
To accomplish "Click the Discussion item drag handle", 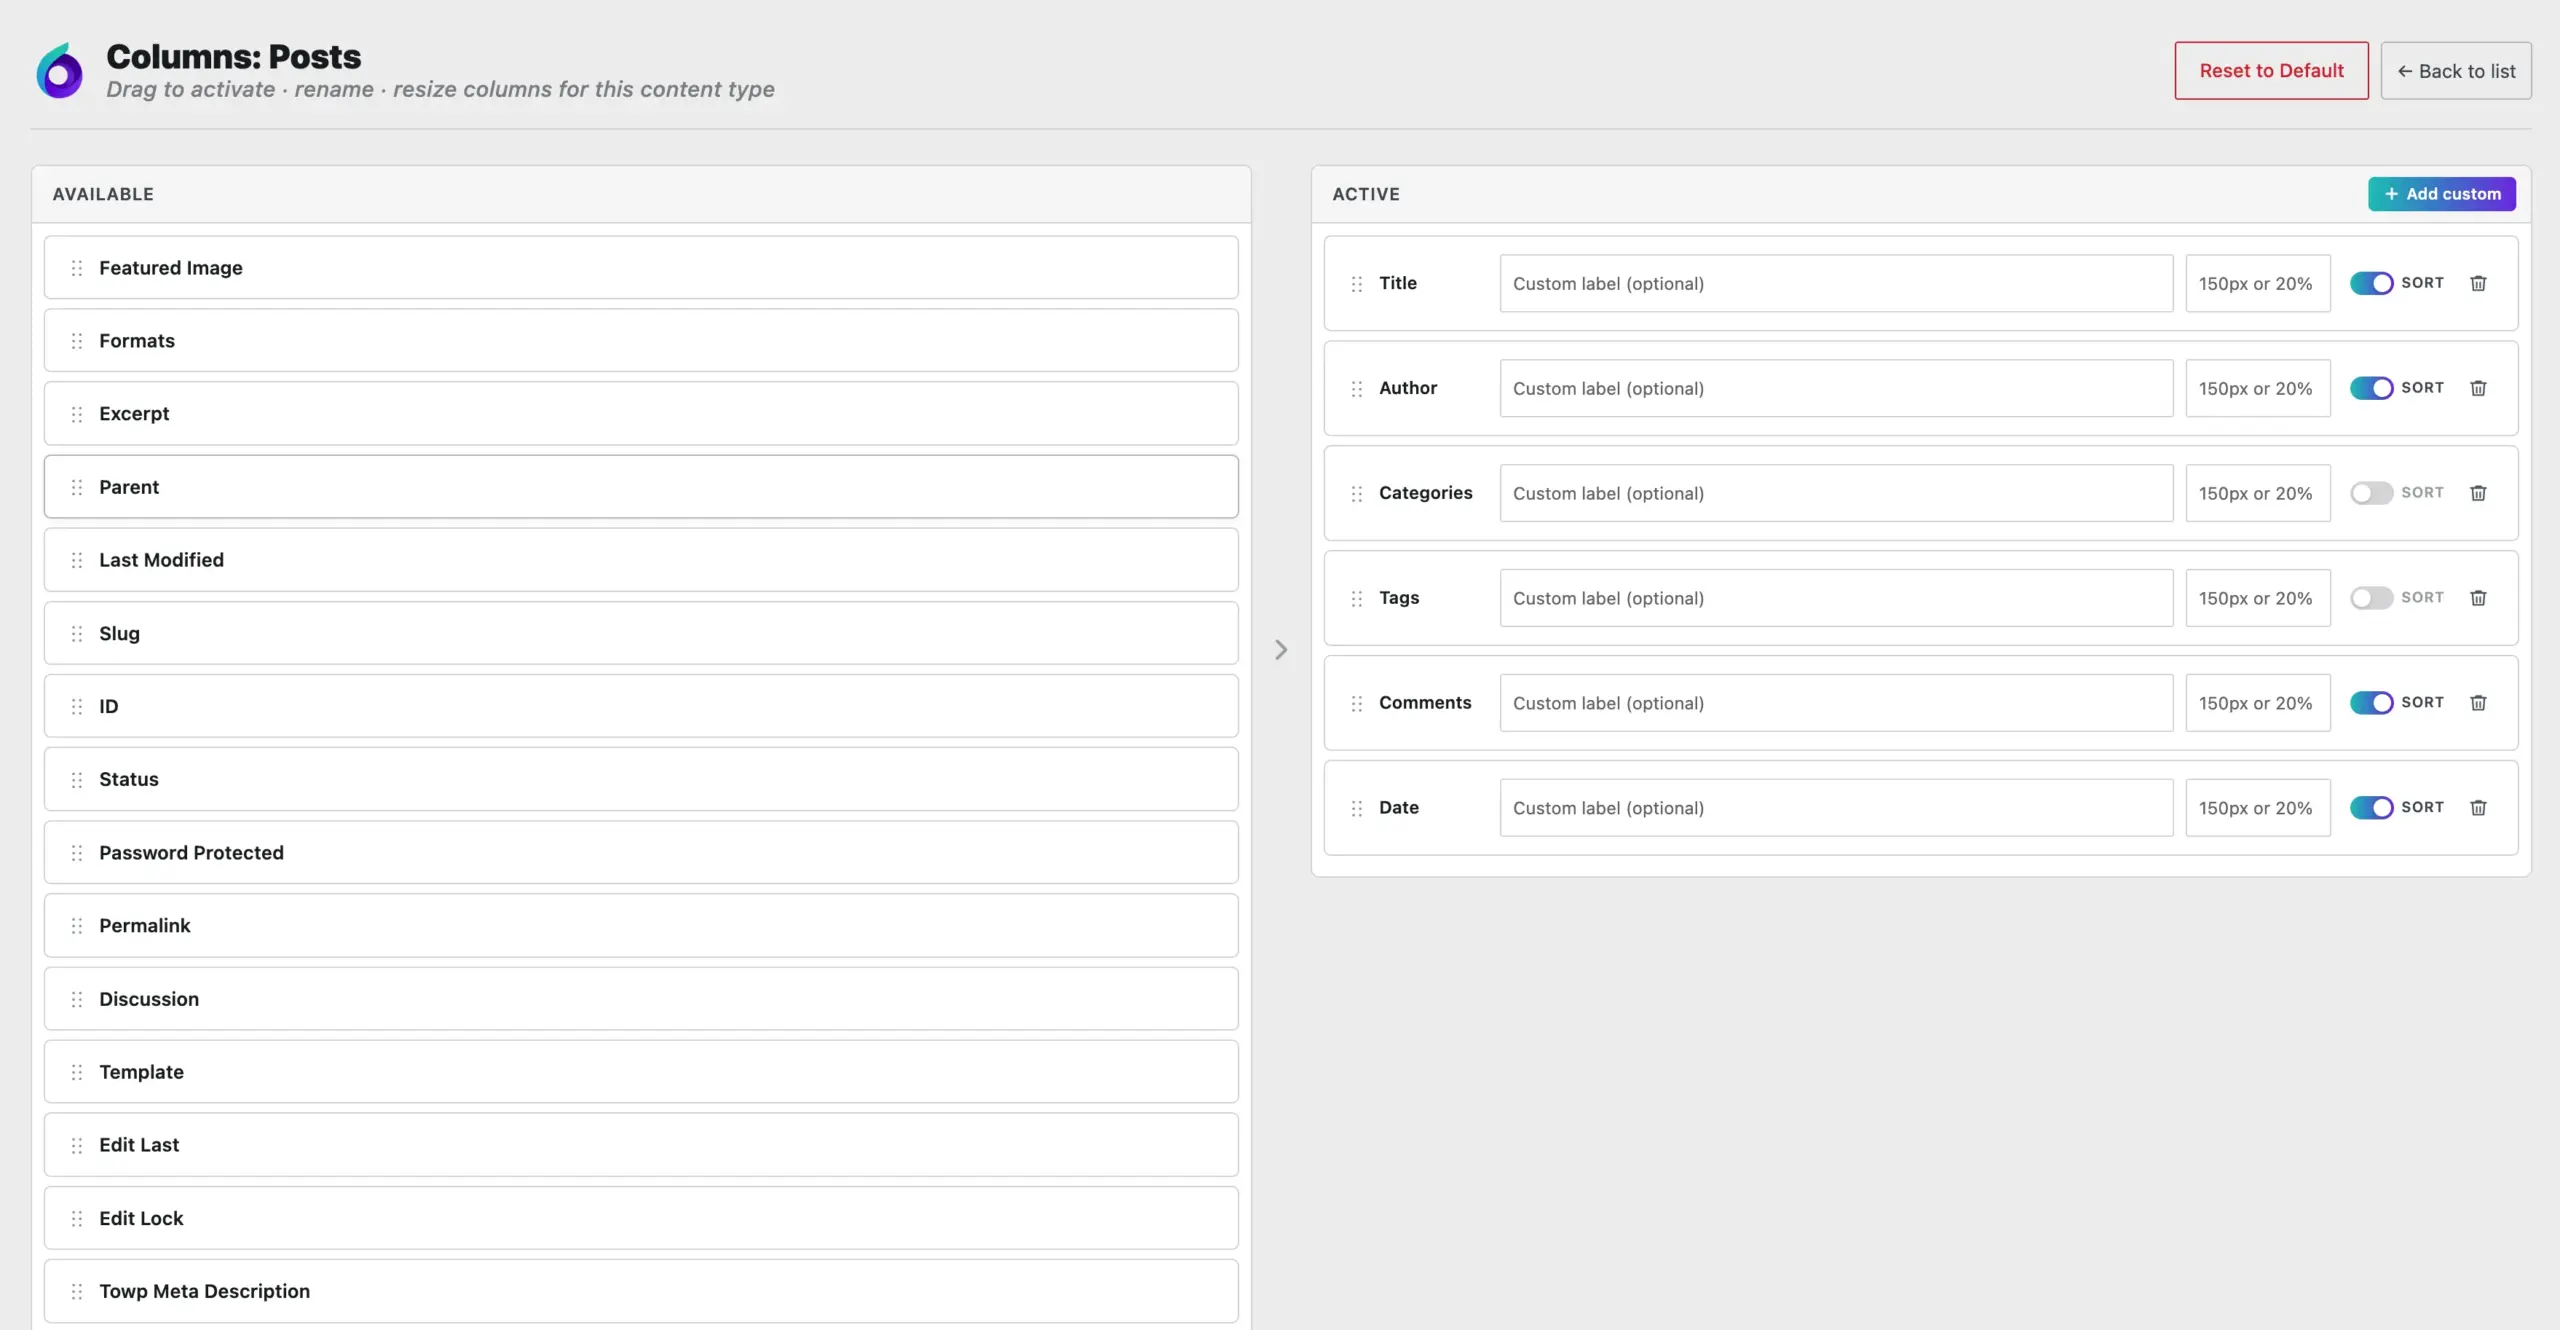I will [x=77, y=999].
